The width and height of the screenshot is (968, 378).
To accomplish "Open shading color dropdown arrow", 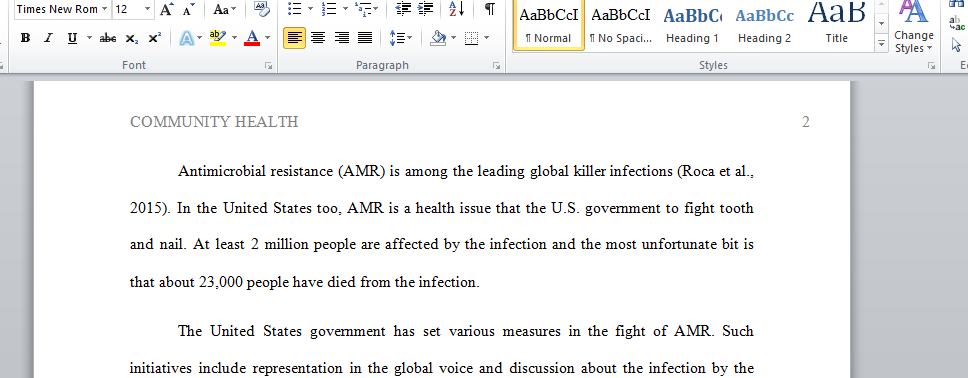I will [x=454, y=38].
